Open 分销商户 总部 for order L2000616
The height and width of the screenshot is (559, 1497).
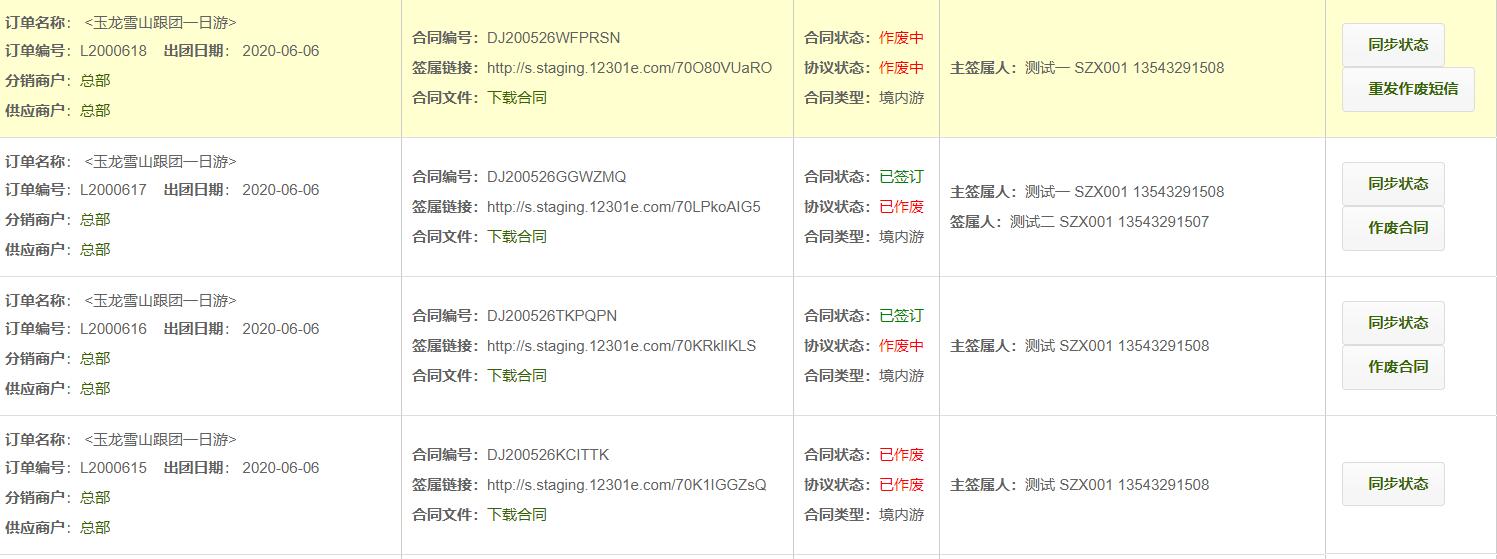click(x=95, y=359)
